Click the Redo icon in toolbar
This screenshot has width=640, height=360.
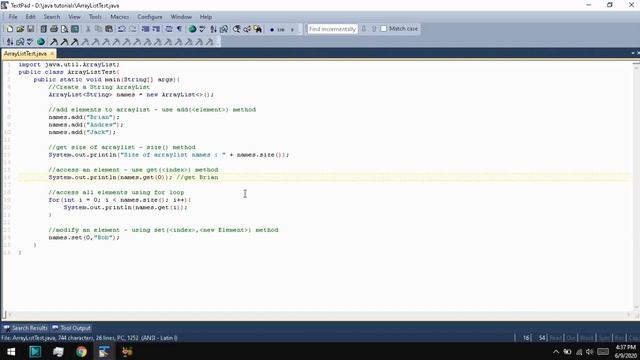tap(133, 29)
